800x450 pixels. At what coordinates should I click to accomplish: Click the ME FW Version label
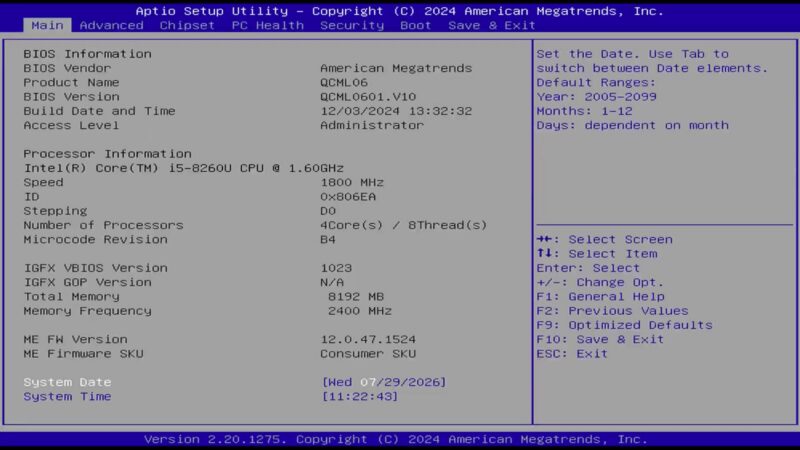pyautogui.click(x=75, y=339)
